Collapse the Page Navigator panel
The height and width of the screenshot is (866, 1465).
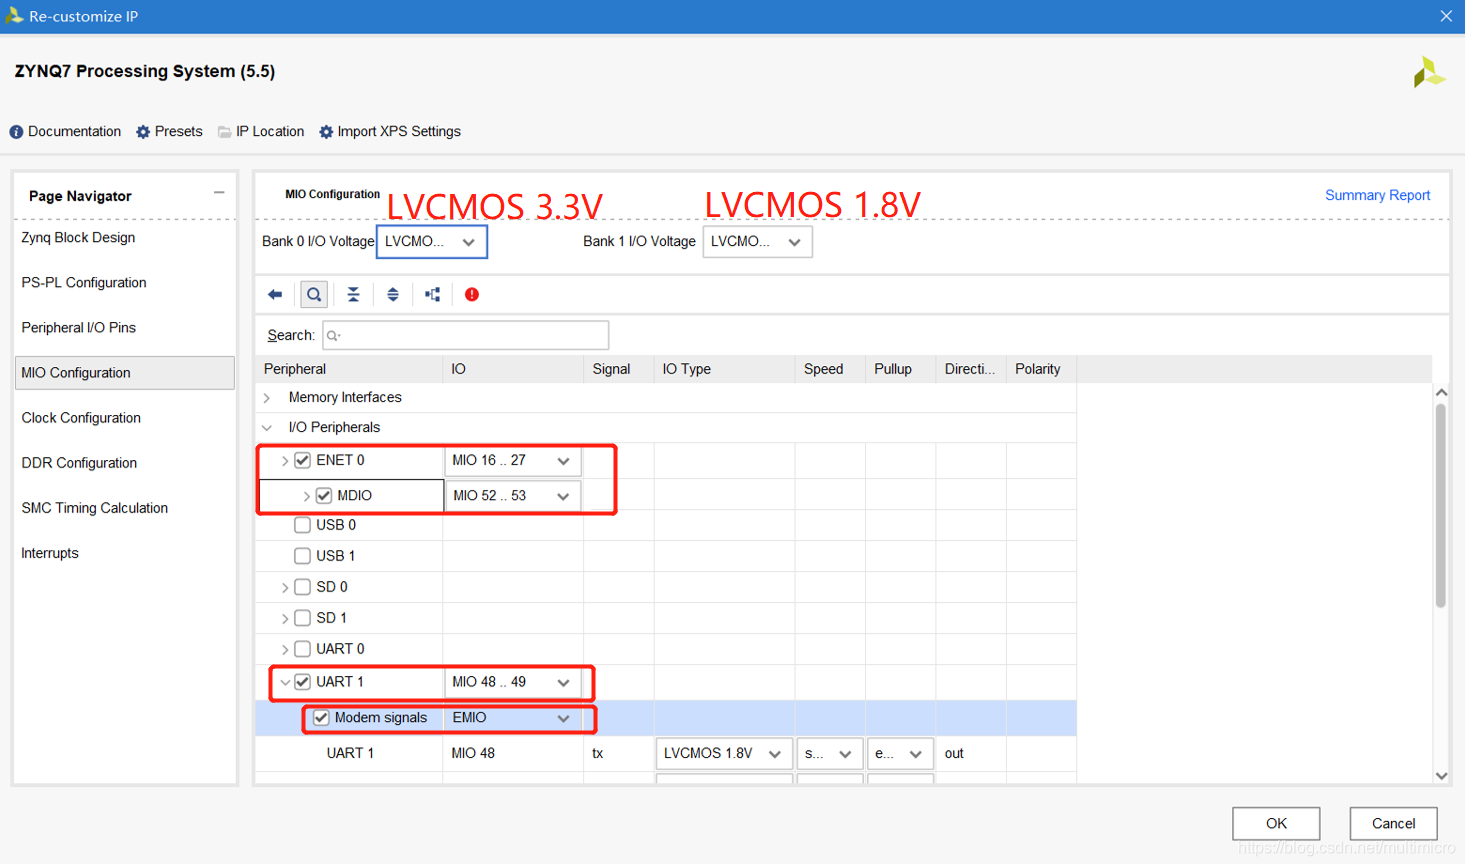pyautogui.click(x=219, y=193)
